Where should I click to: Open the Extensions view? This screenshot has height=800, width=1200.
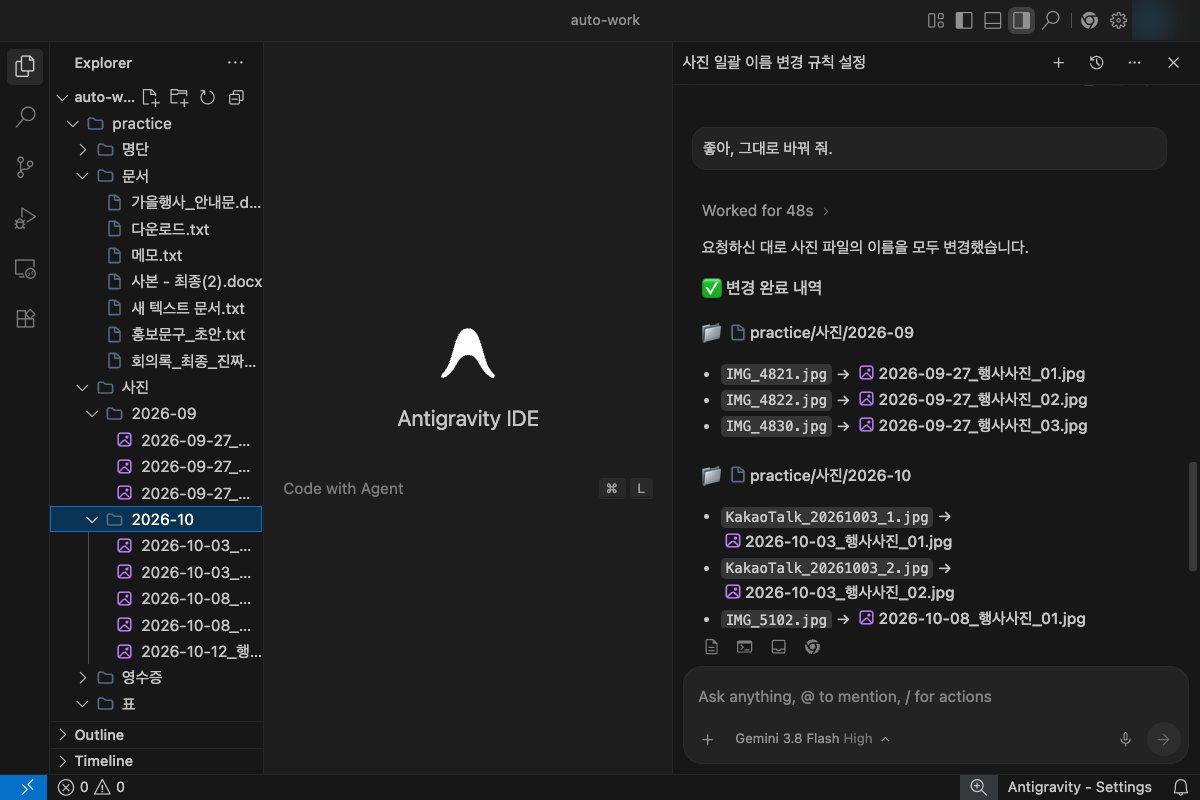(x=26, y=318)
